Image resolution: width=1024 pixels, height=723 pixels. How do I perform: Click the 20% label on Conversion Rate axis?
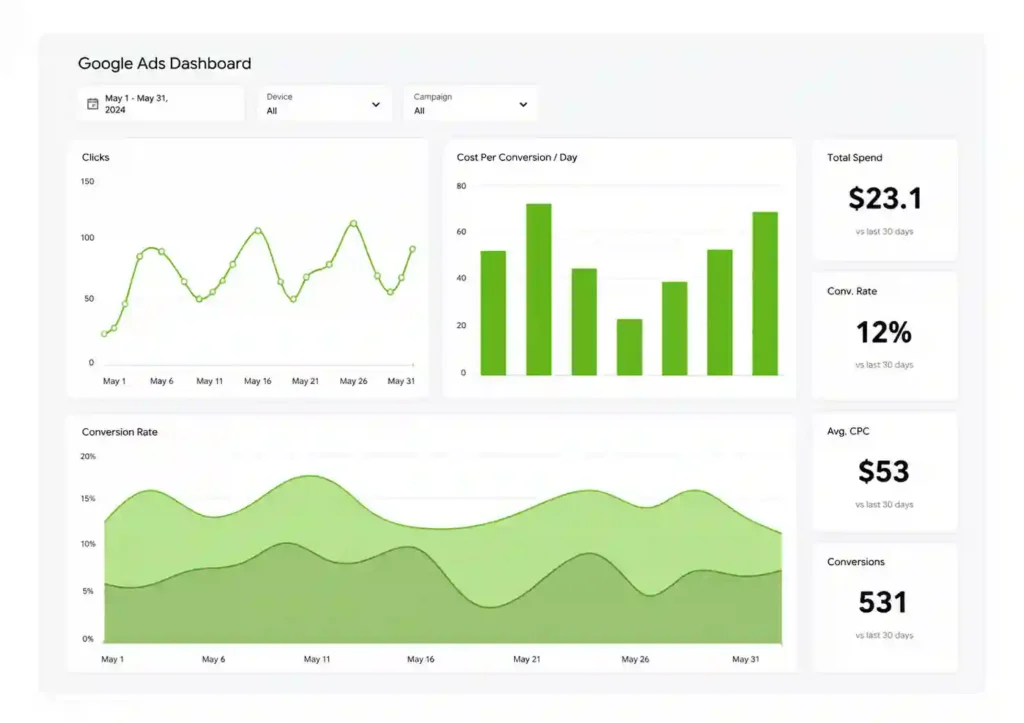88,457
